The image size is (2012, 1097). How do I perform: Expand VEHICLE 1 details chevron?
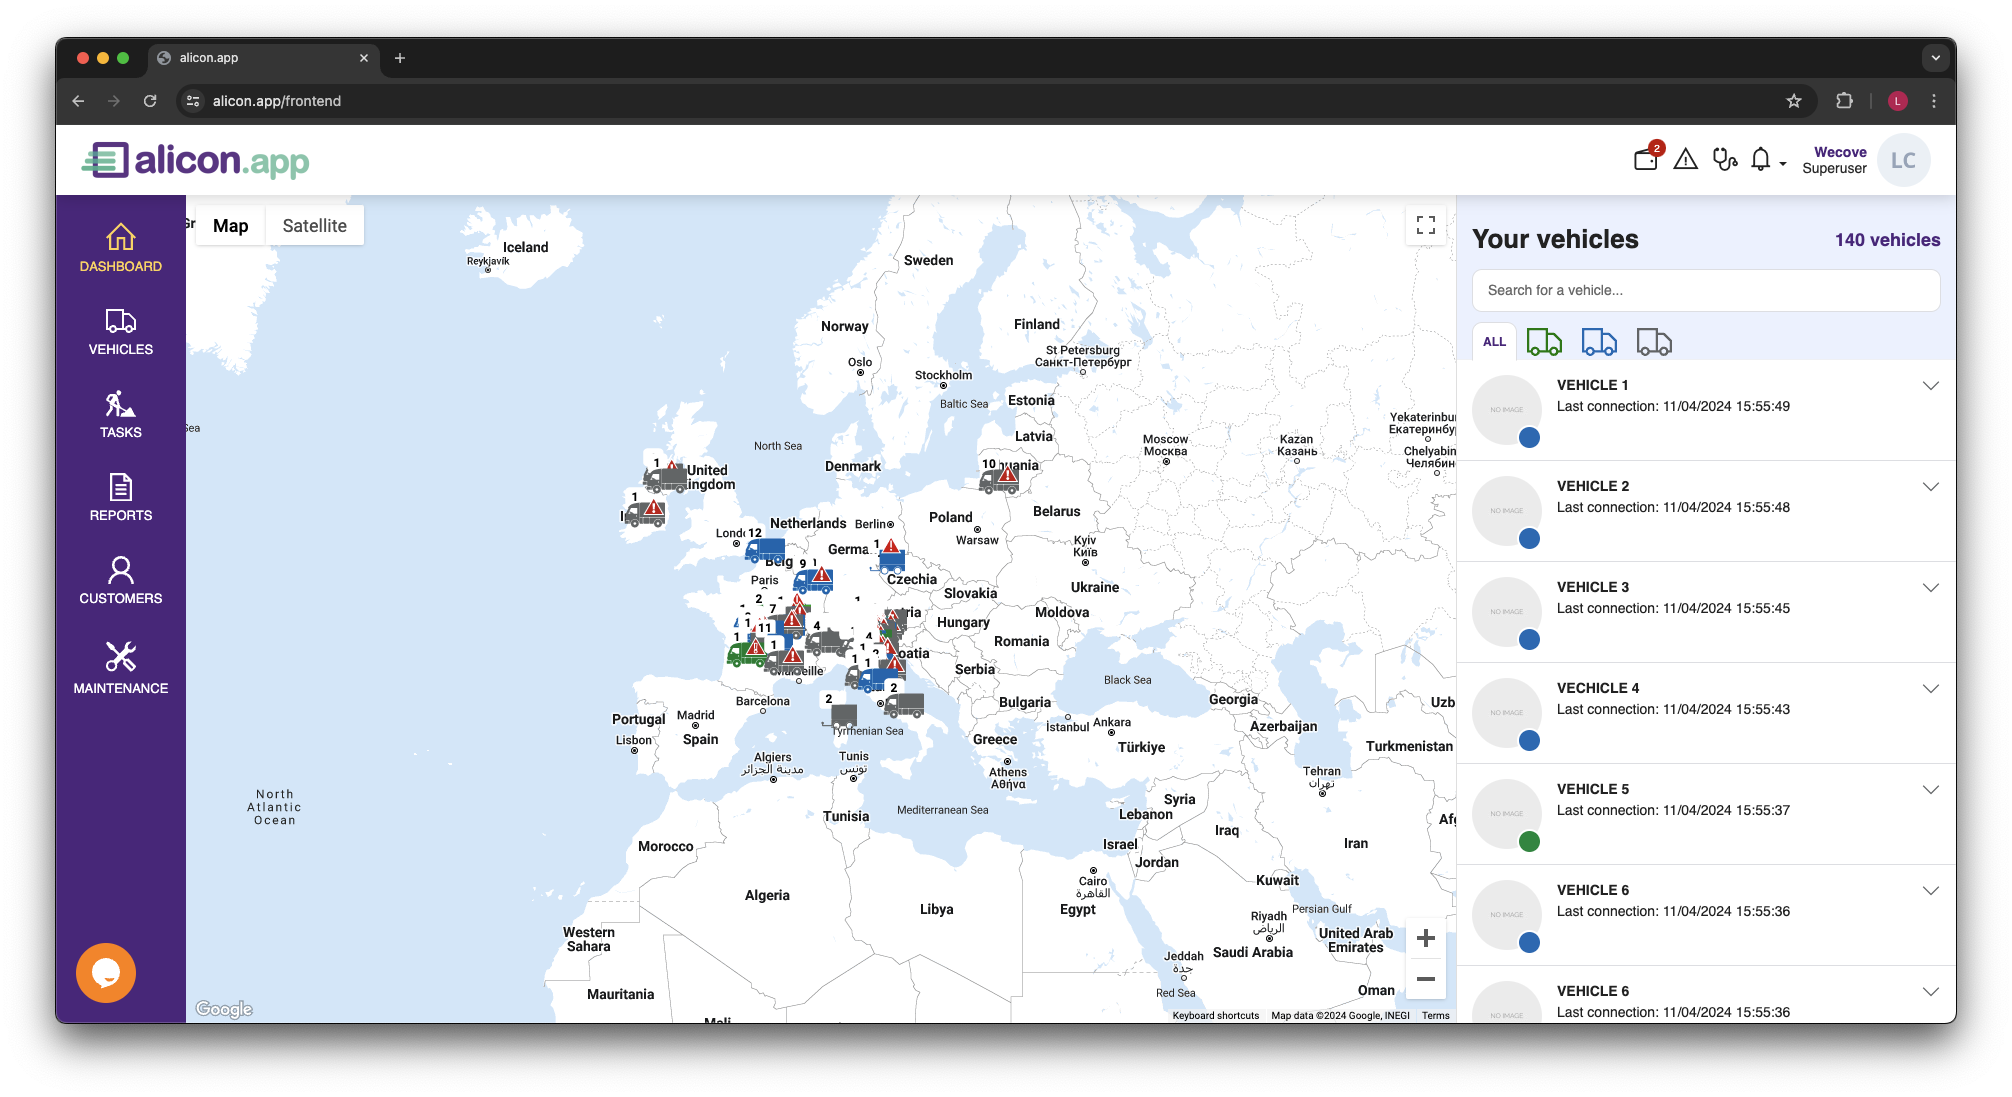pos(1931,386)
